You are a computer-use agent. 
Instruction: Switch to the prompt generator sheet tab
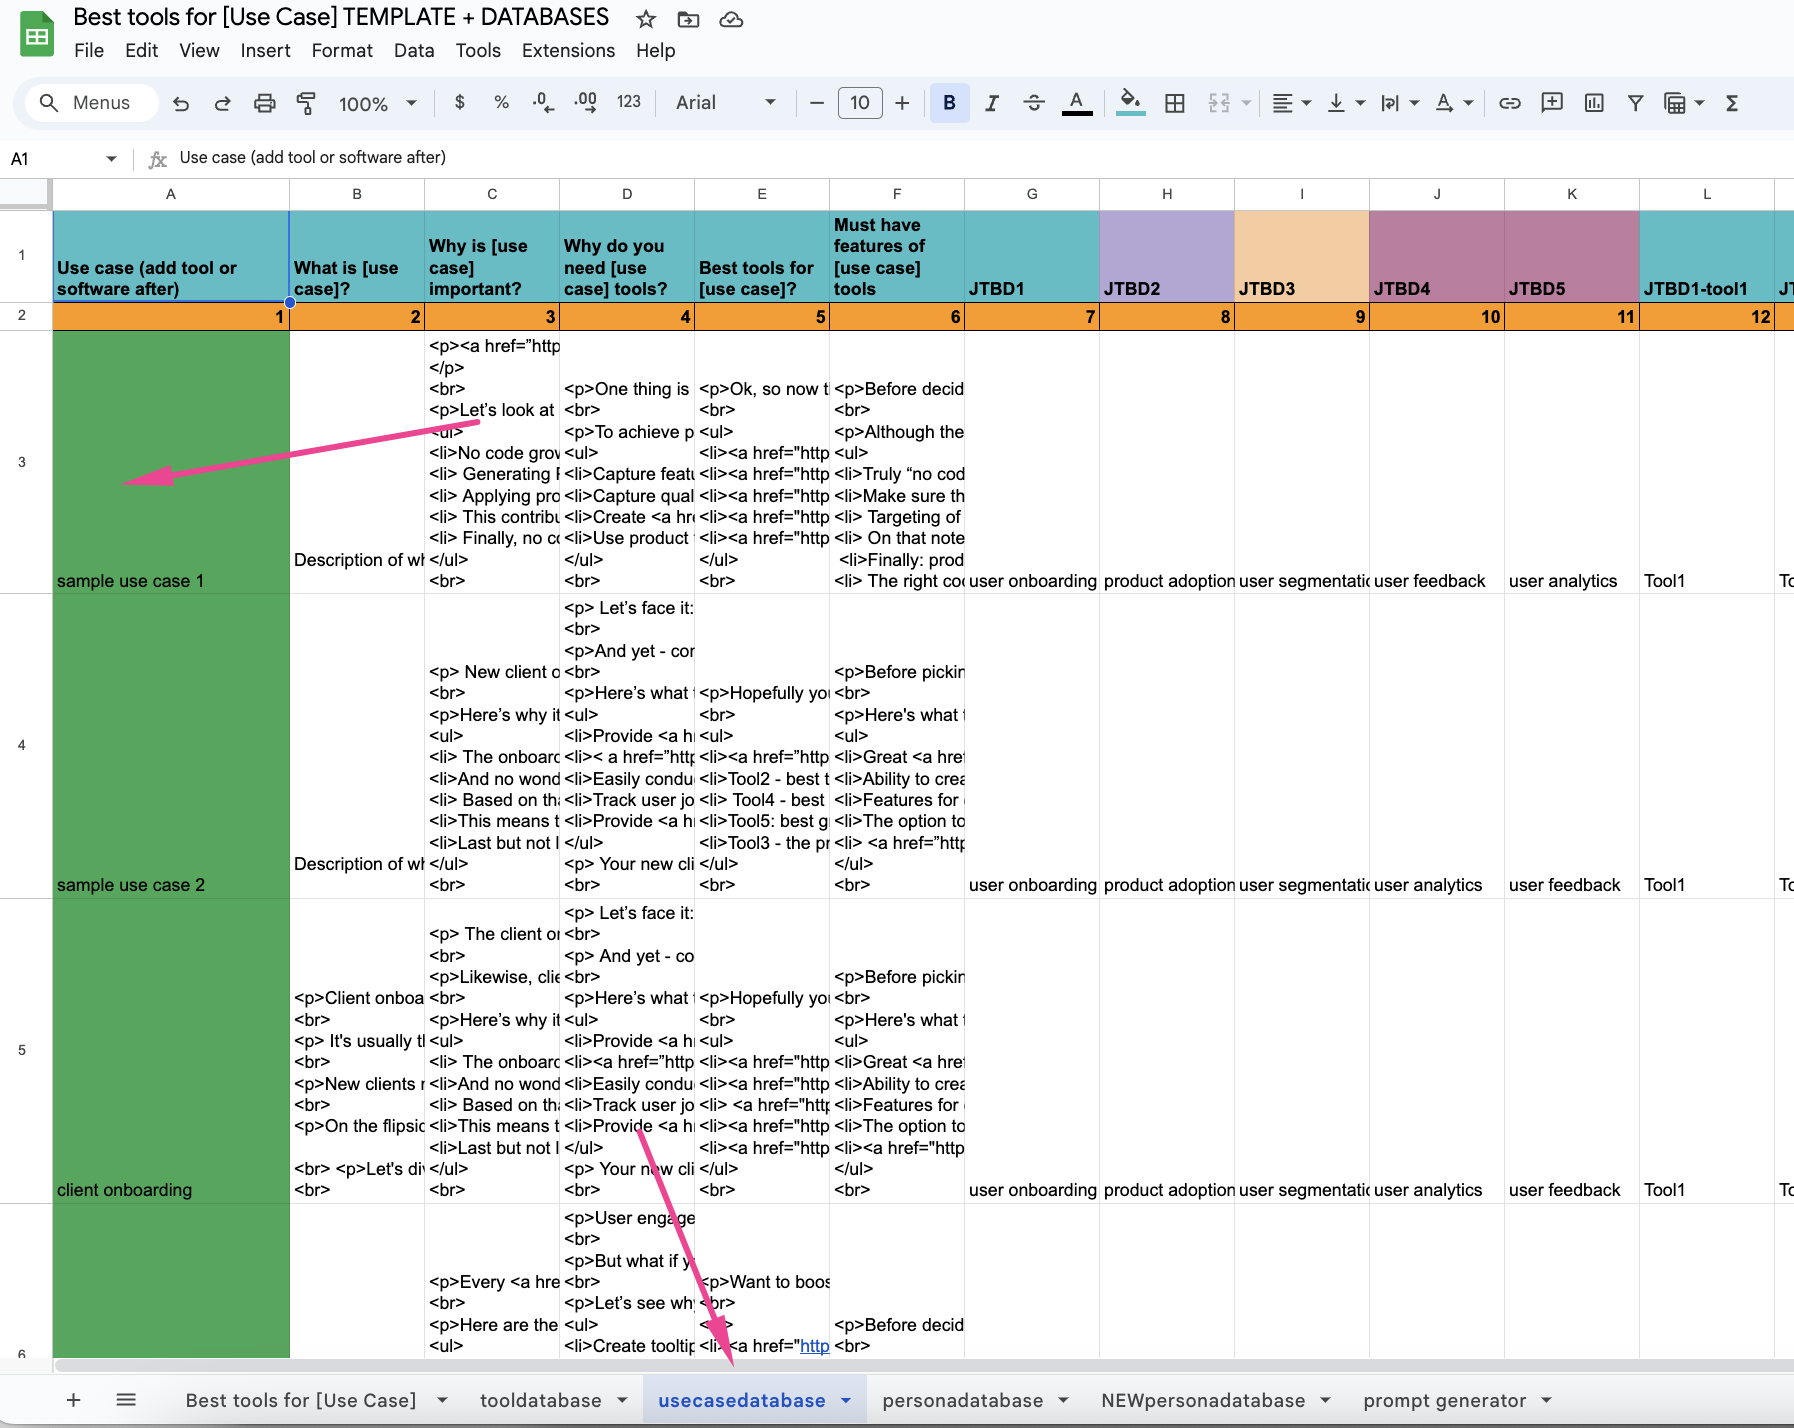click(1445, 1400)
